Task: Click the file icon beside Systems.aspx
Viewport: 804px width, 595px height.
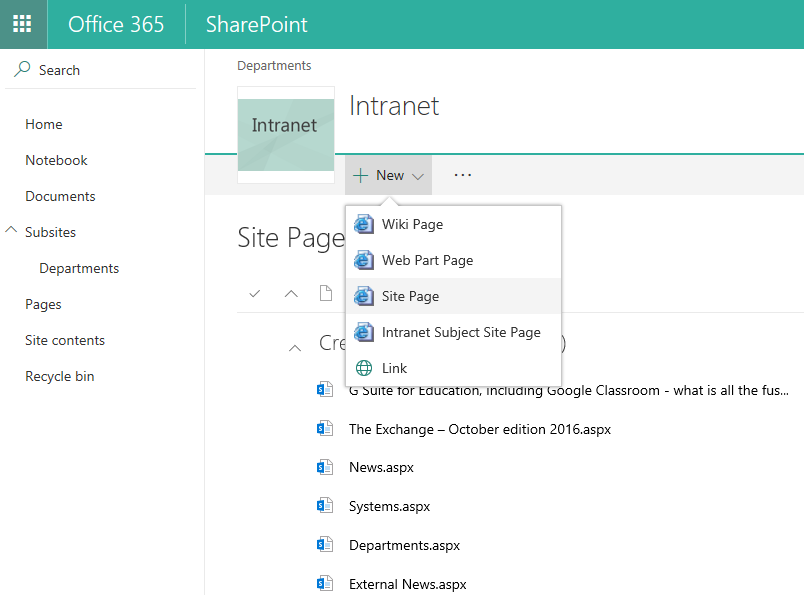Action: click(x=325, y=506)
